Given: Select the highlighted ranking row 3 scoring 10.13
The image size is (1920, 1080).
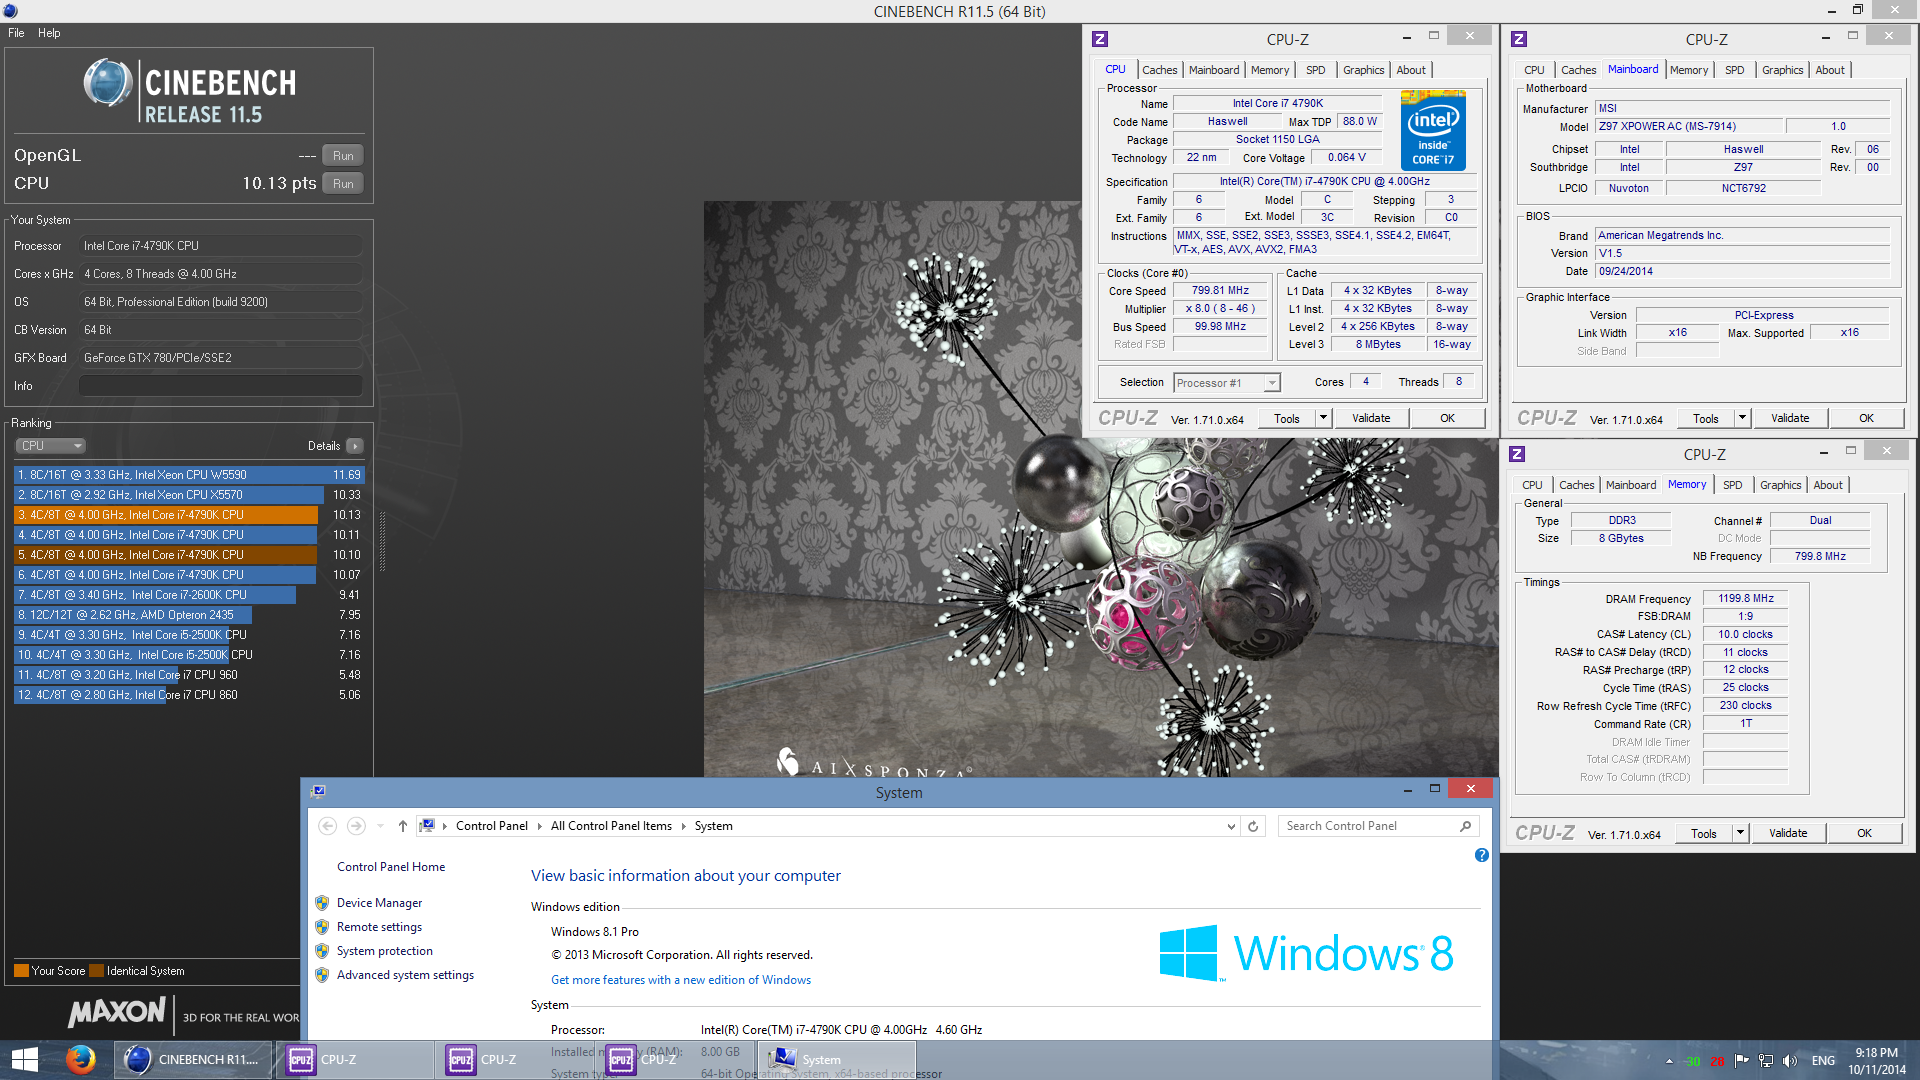Looking at the screenshot, I should tap(189, 515).
